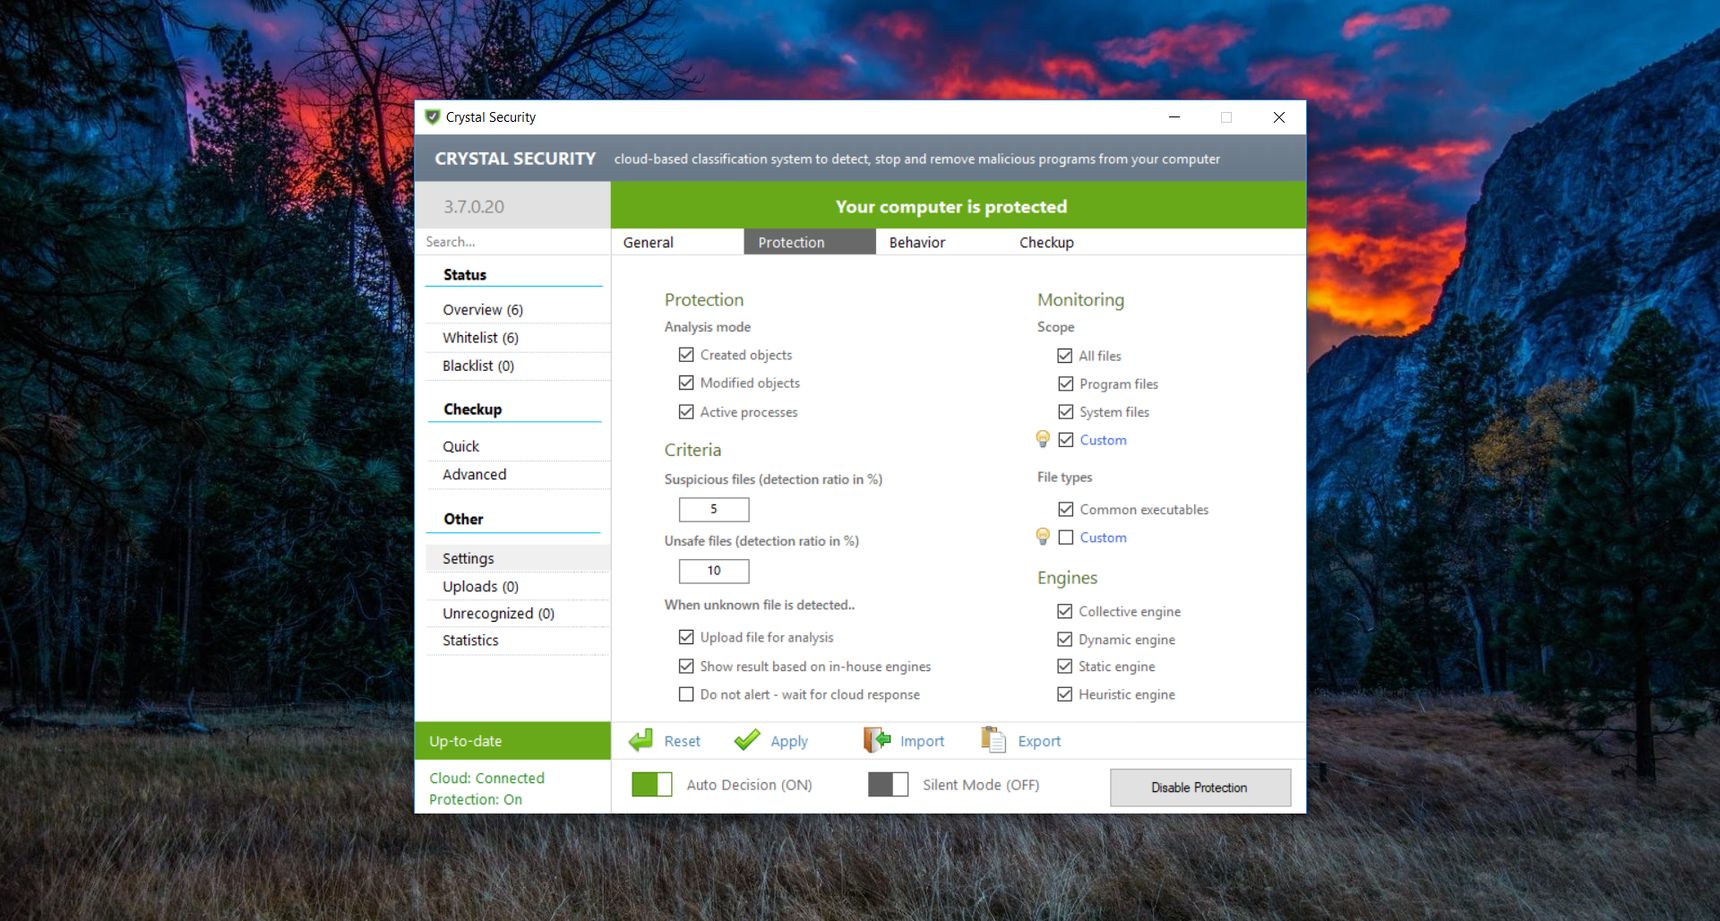
Task: Switch off the Auto Decision toggle
Action: 652,785
